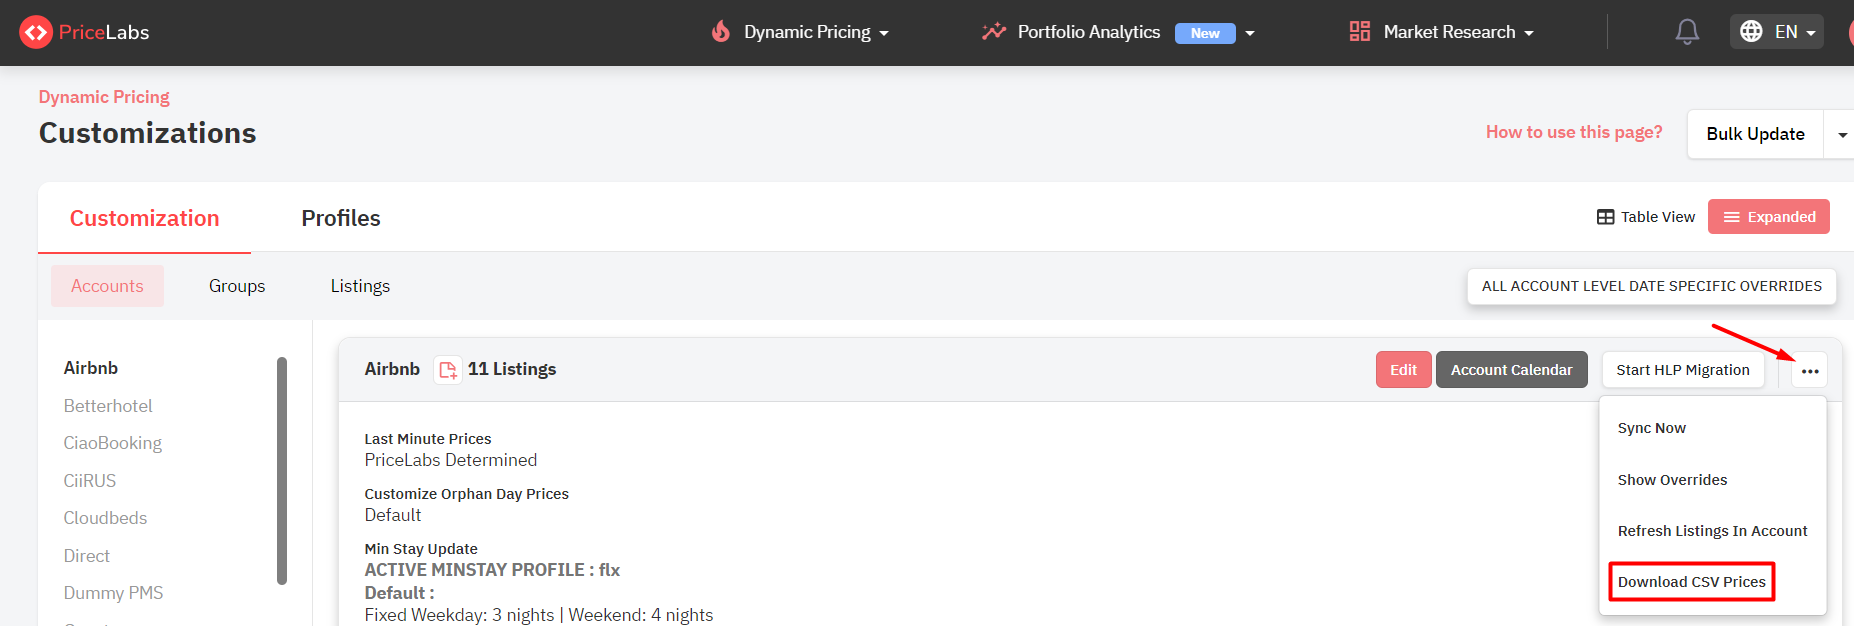Click the PriceLabs Determined value

451,460
